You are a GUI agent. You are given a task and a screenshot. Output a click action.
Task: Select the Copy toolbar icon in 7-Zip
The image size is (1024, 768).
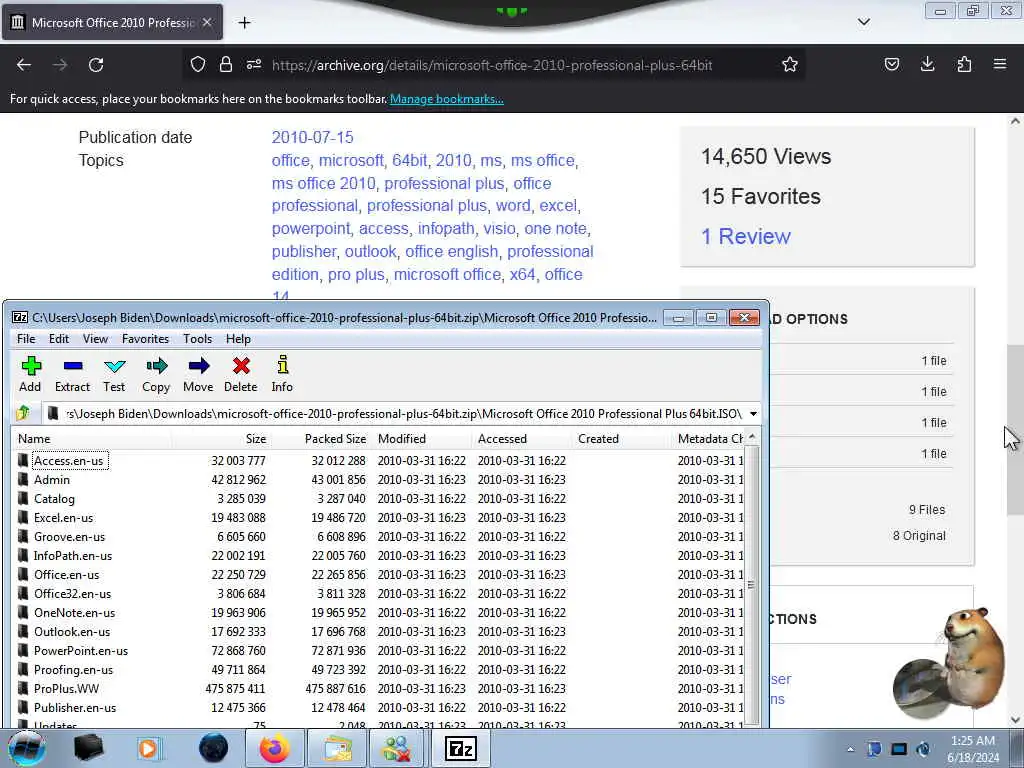[x=156, y=374]
